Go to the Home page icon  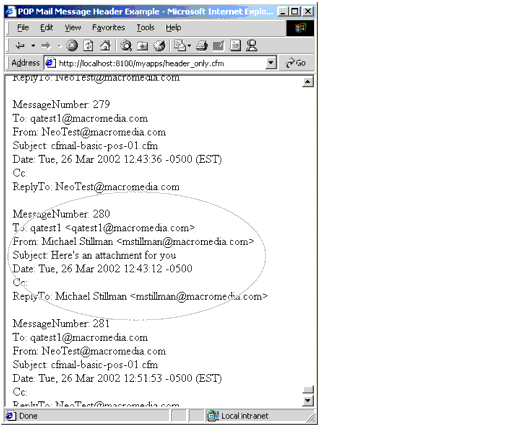tap(106, 46)
